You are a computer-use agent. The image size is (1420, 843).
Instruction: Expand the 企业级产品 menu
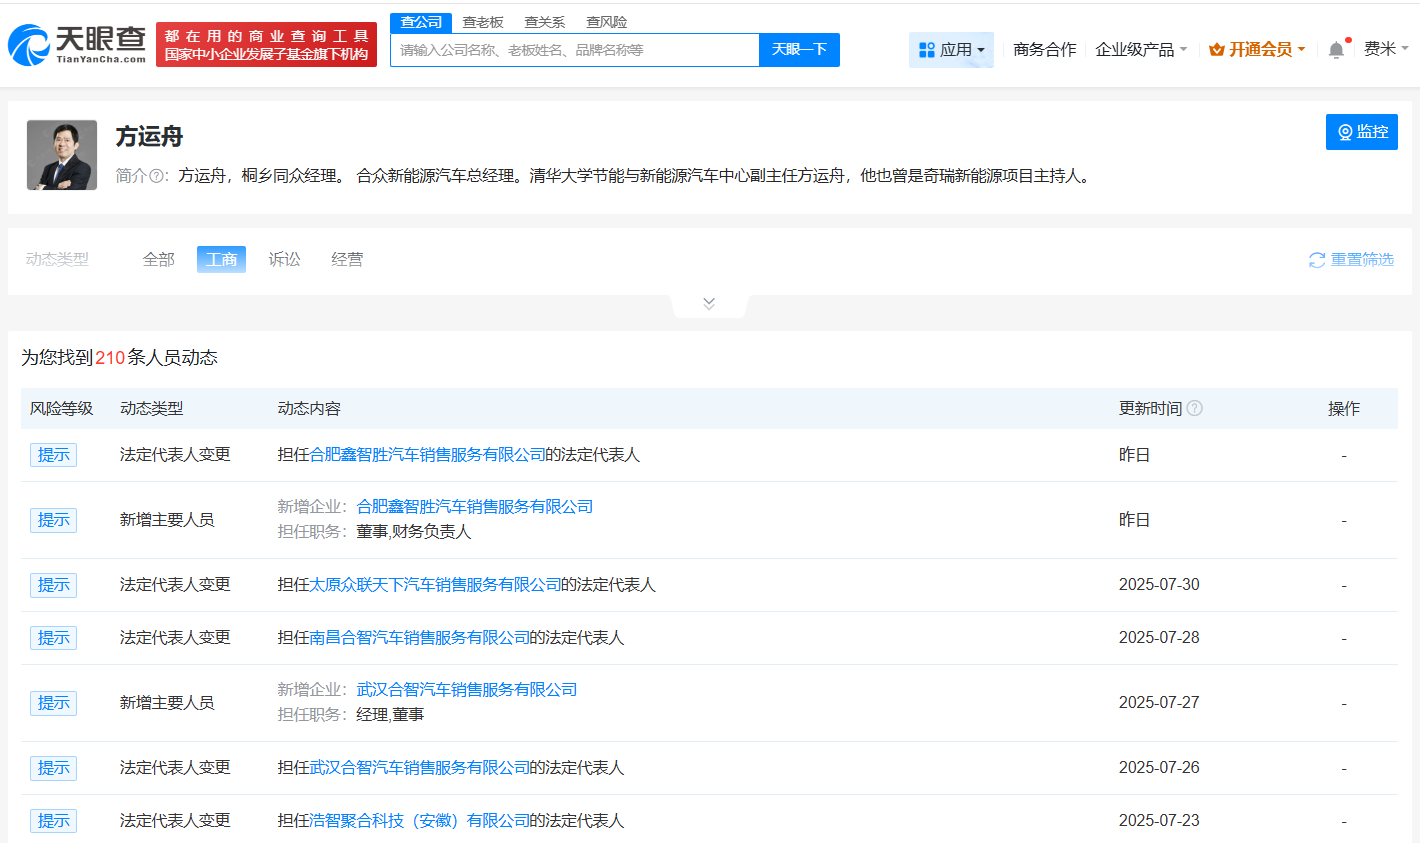click(1141, 50)
